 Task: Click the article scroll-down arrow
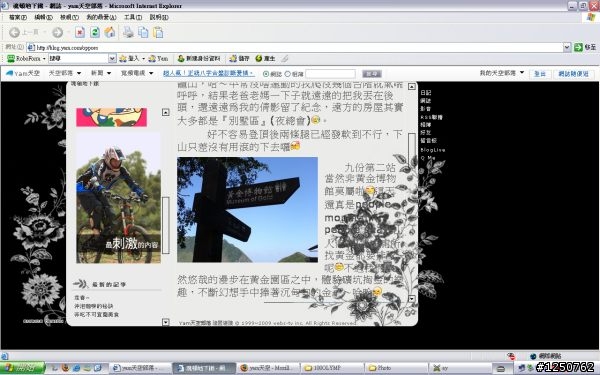tap(412, 298)
